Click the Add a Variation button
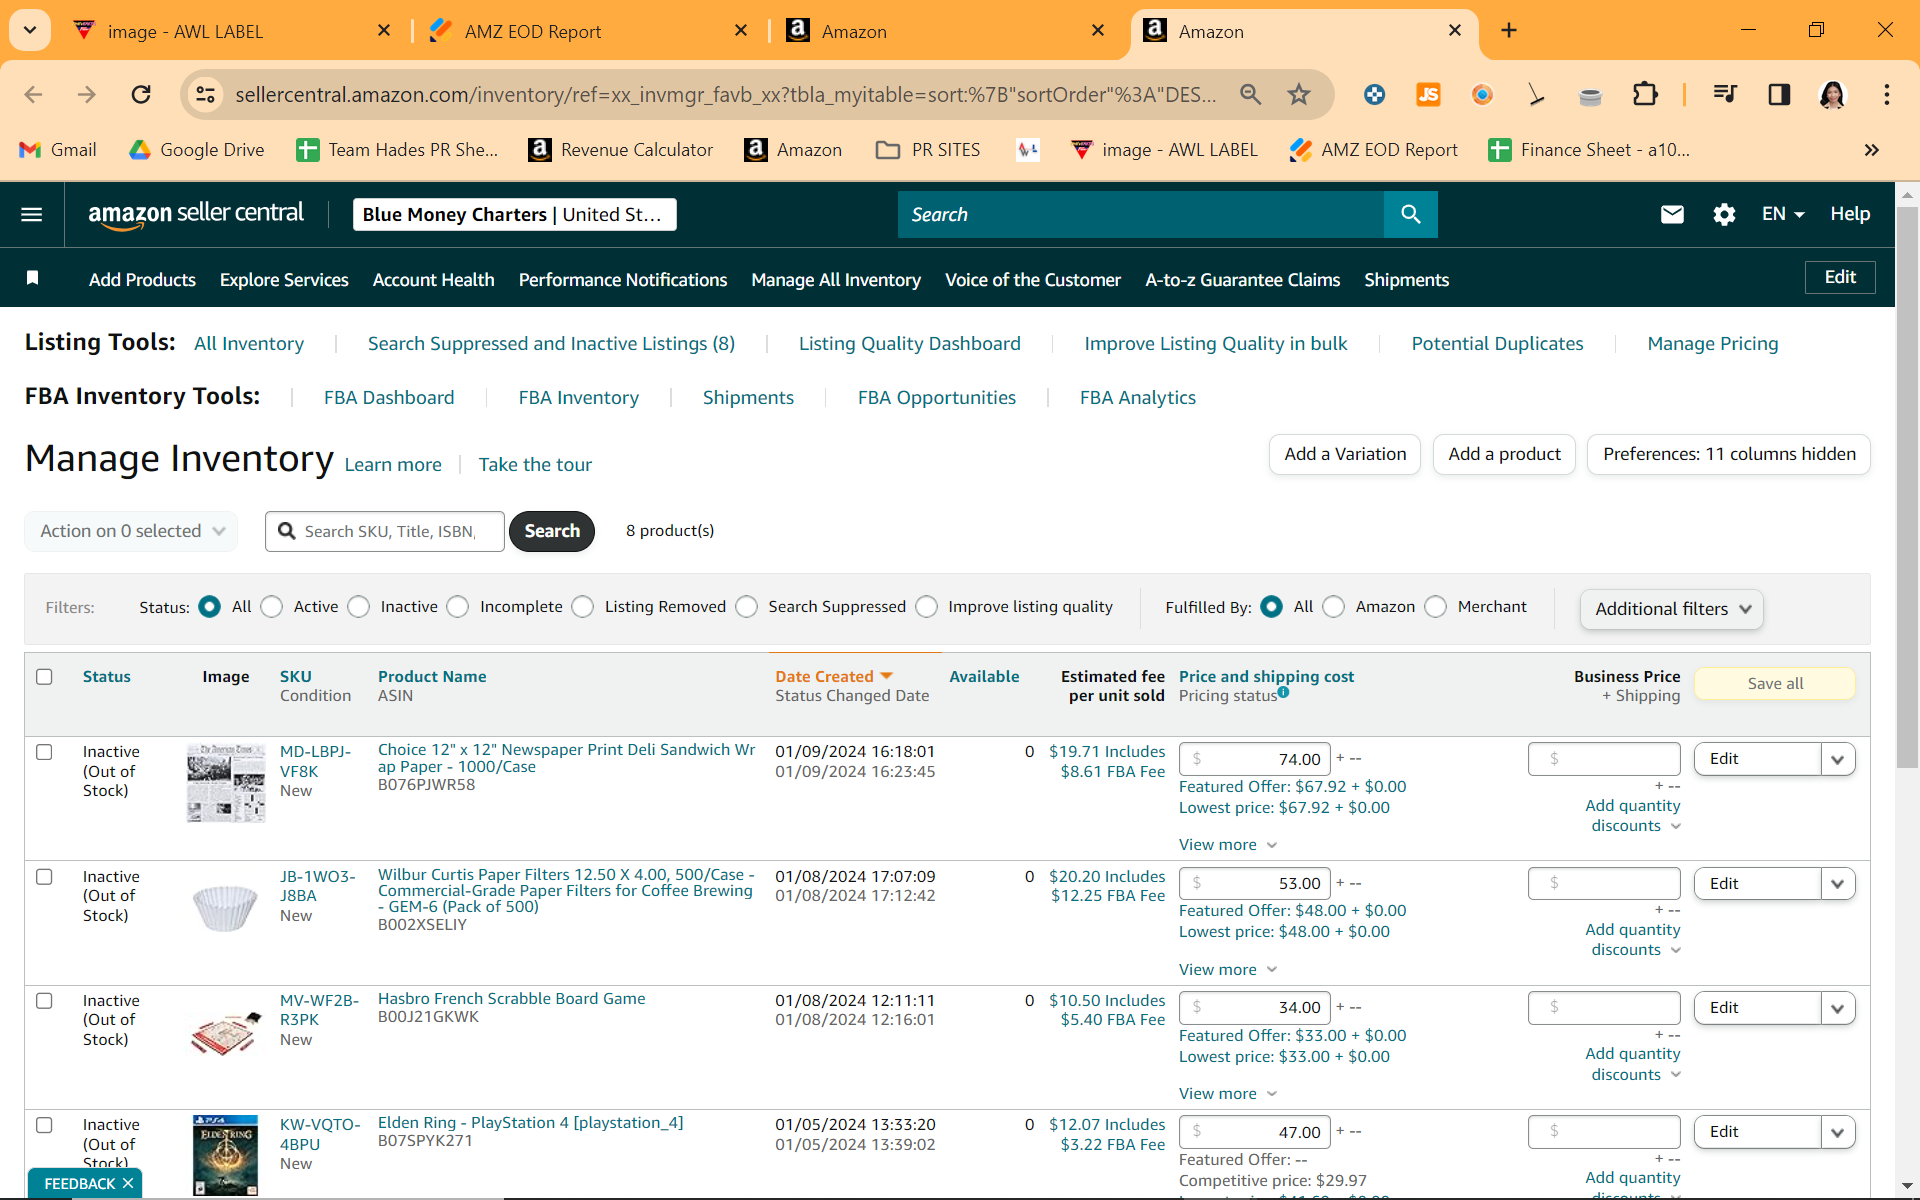Image resolution: width=1920 pixels, height=1200 pixels. point(1345,454)
